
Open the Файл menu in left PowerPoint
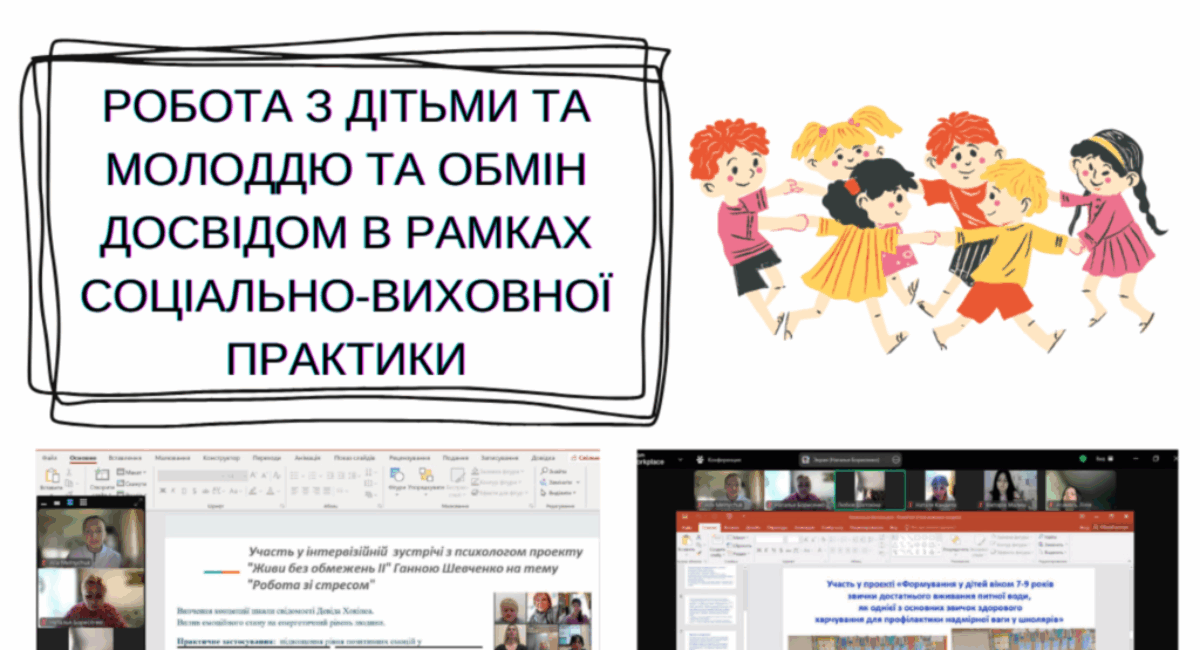50,455
